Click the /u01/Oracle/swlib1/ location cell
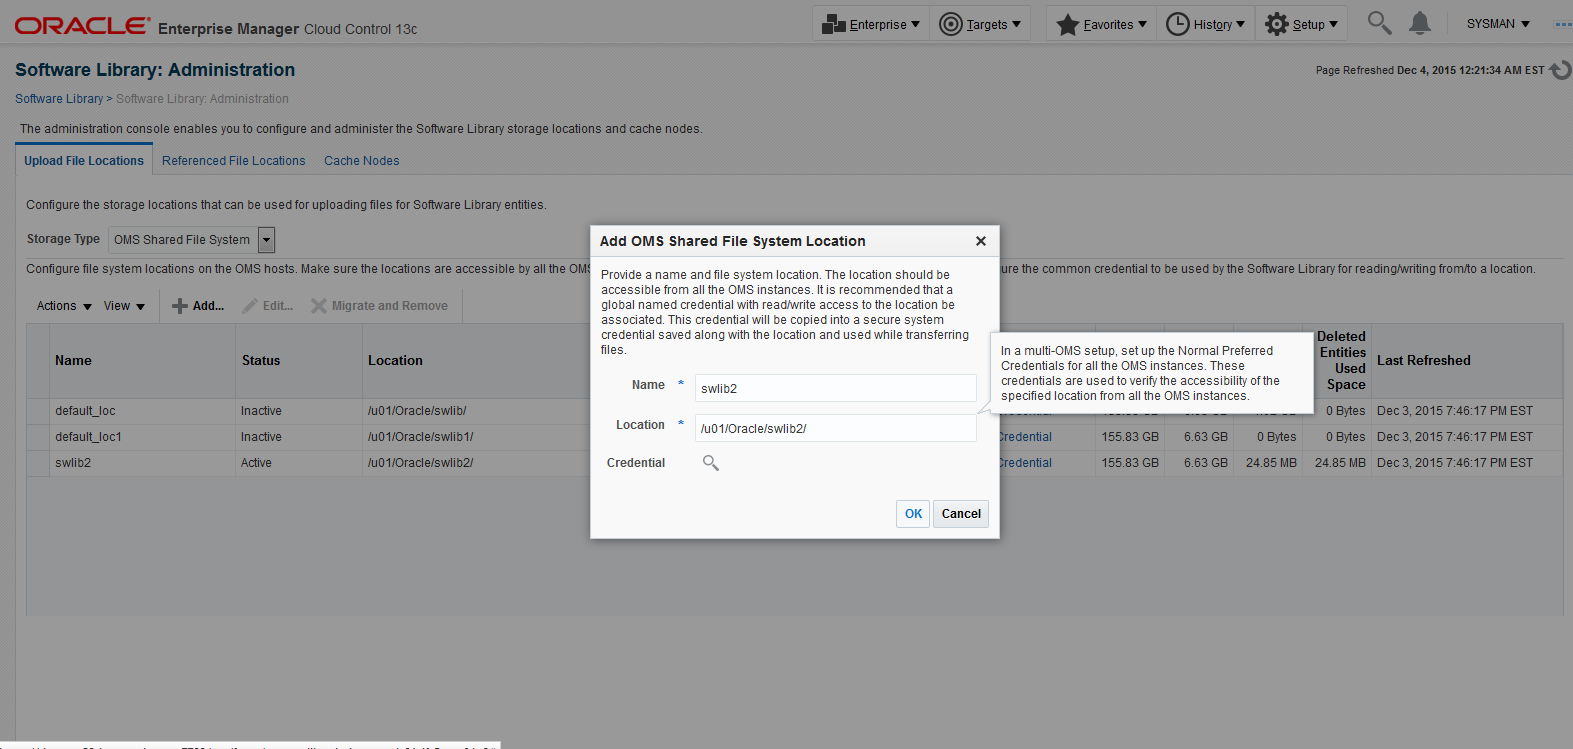The height and width of the screenshot is (749, 1573). tap(421, 437)
